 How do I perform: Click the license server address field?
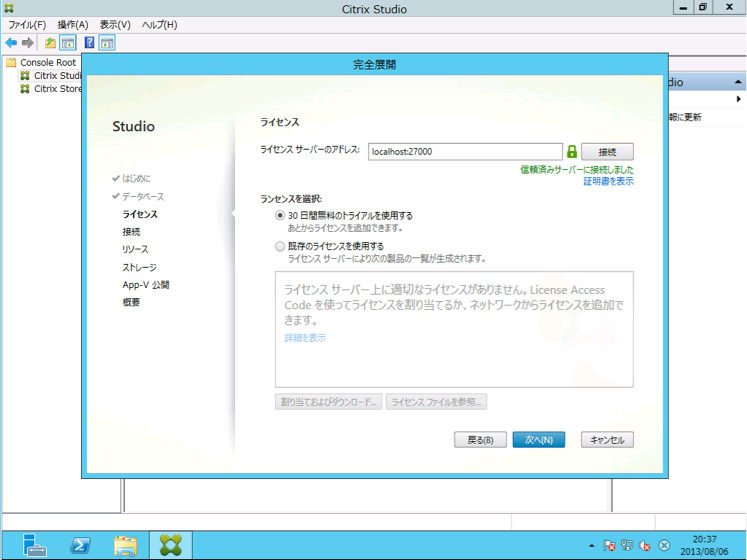coord(465,152)
